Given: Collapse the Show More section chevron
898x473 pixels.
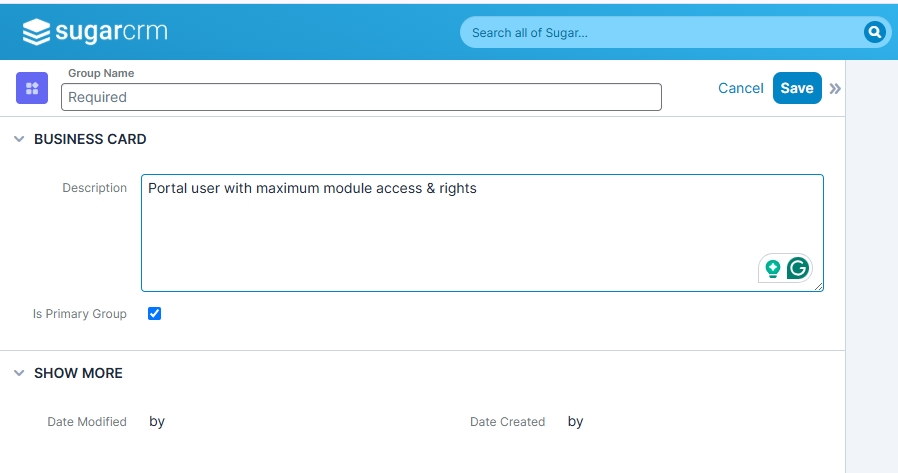Looking at the screenshot, I should [19, 373].
